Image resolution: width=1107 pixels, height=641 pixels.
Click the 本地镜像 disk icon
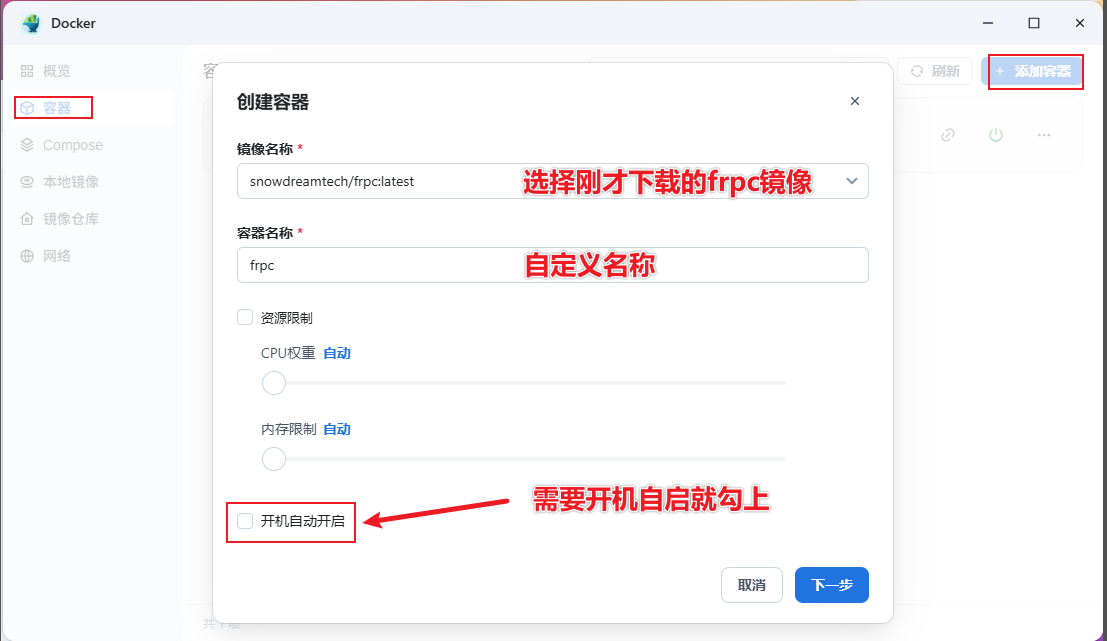pyautogui.click(x=27, y=181)
